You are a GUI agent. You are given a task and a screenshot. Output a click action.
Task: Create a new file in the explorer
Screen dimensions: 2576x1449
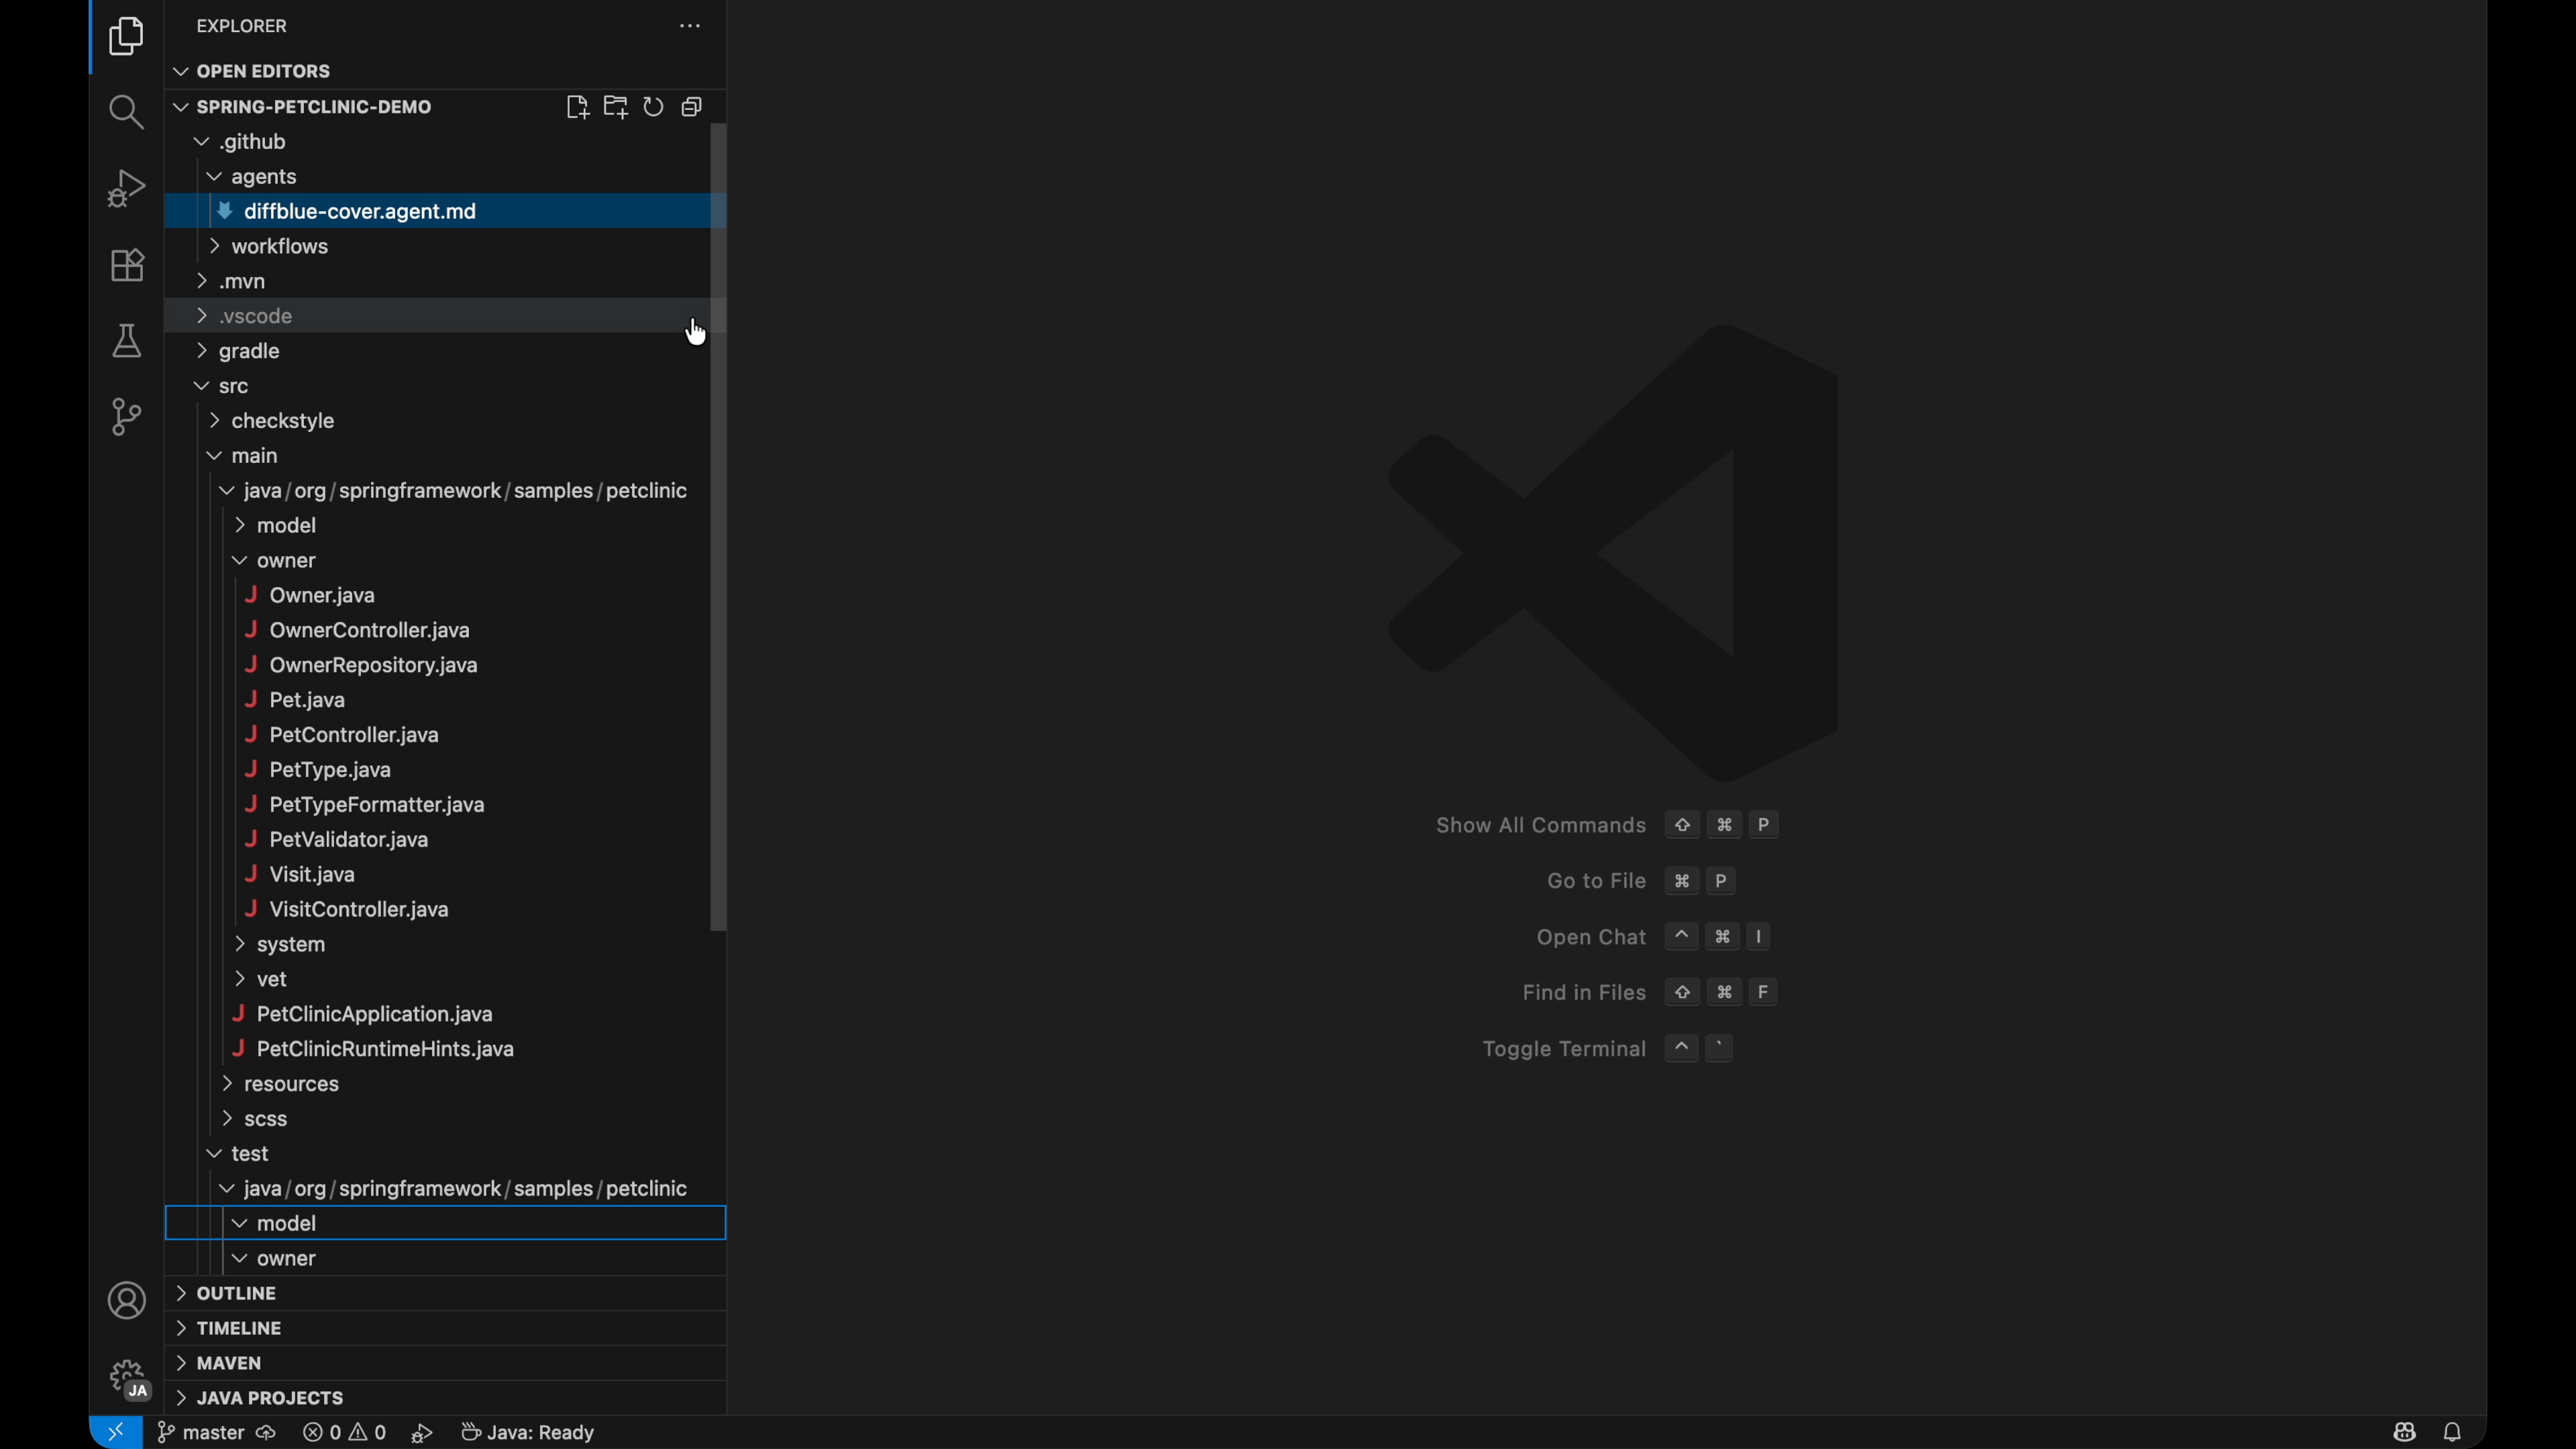(578, 107)
